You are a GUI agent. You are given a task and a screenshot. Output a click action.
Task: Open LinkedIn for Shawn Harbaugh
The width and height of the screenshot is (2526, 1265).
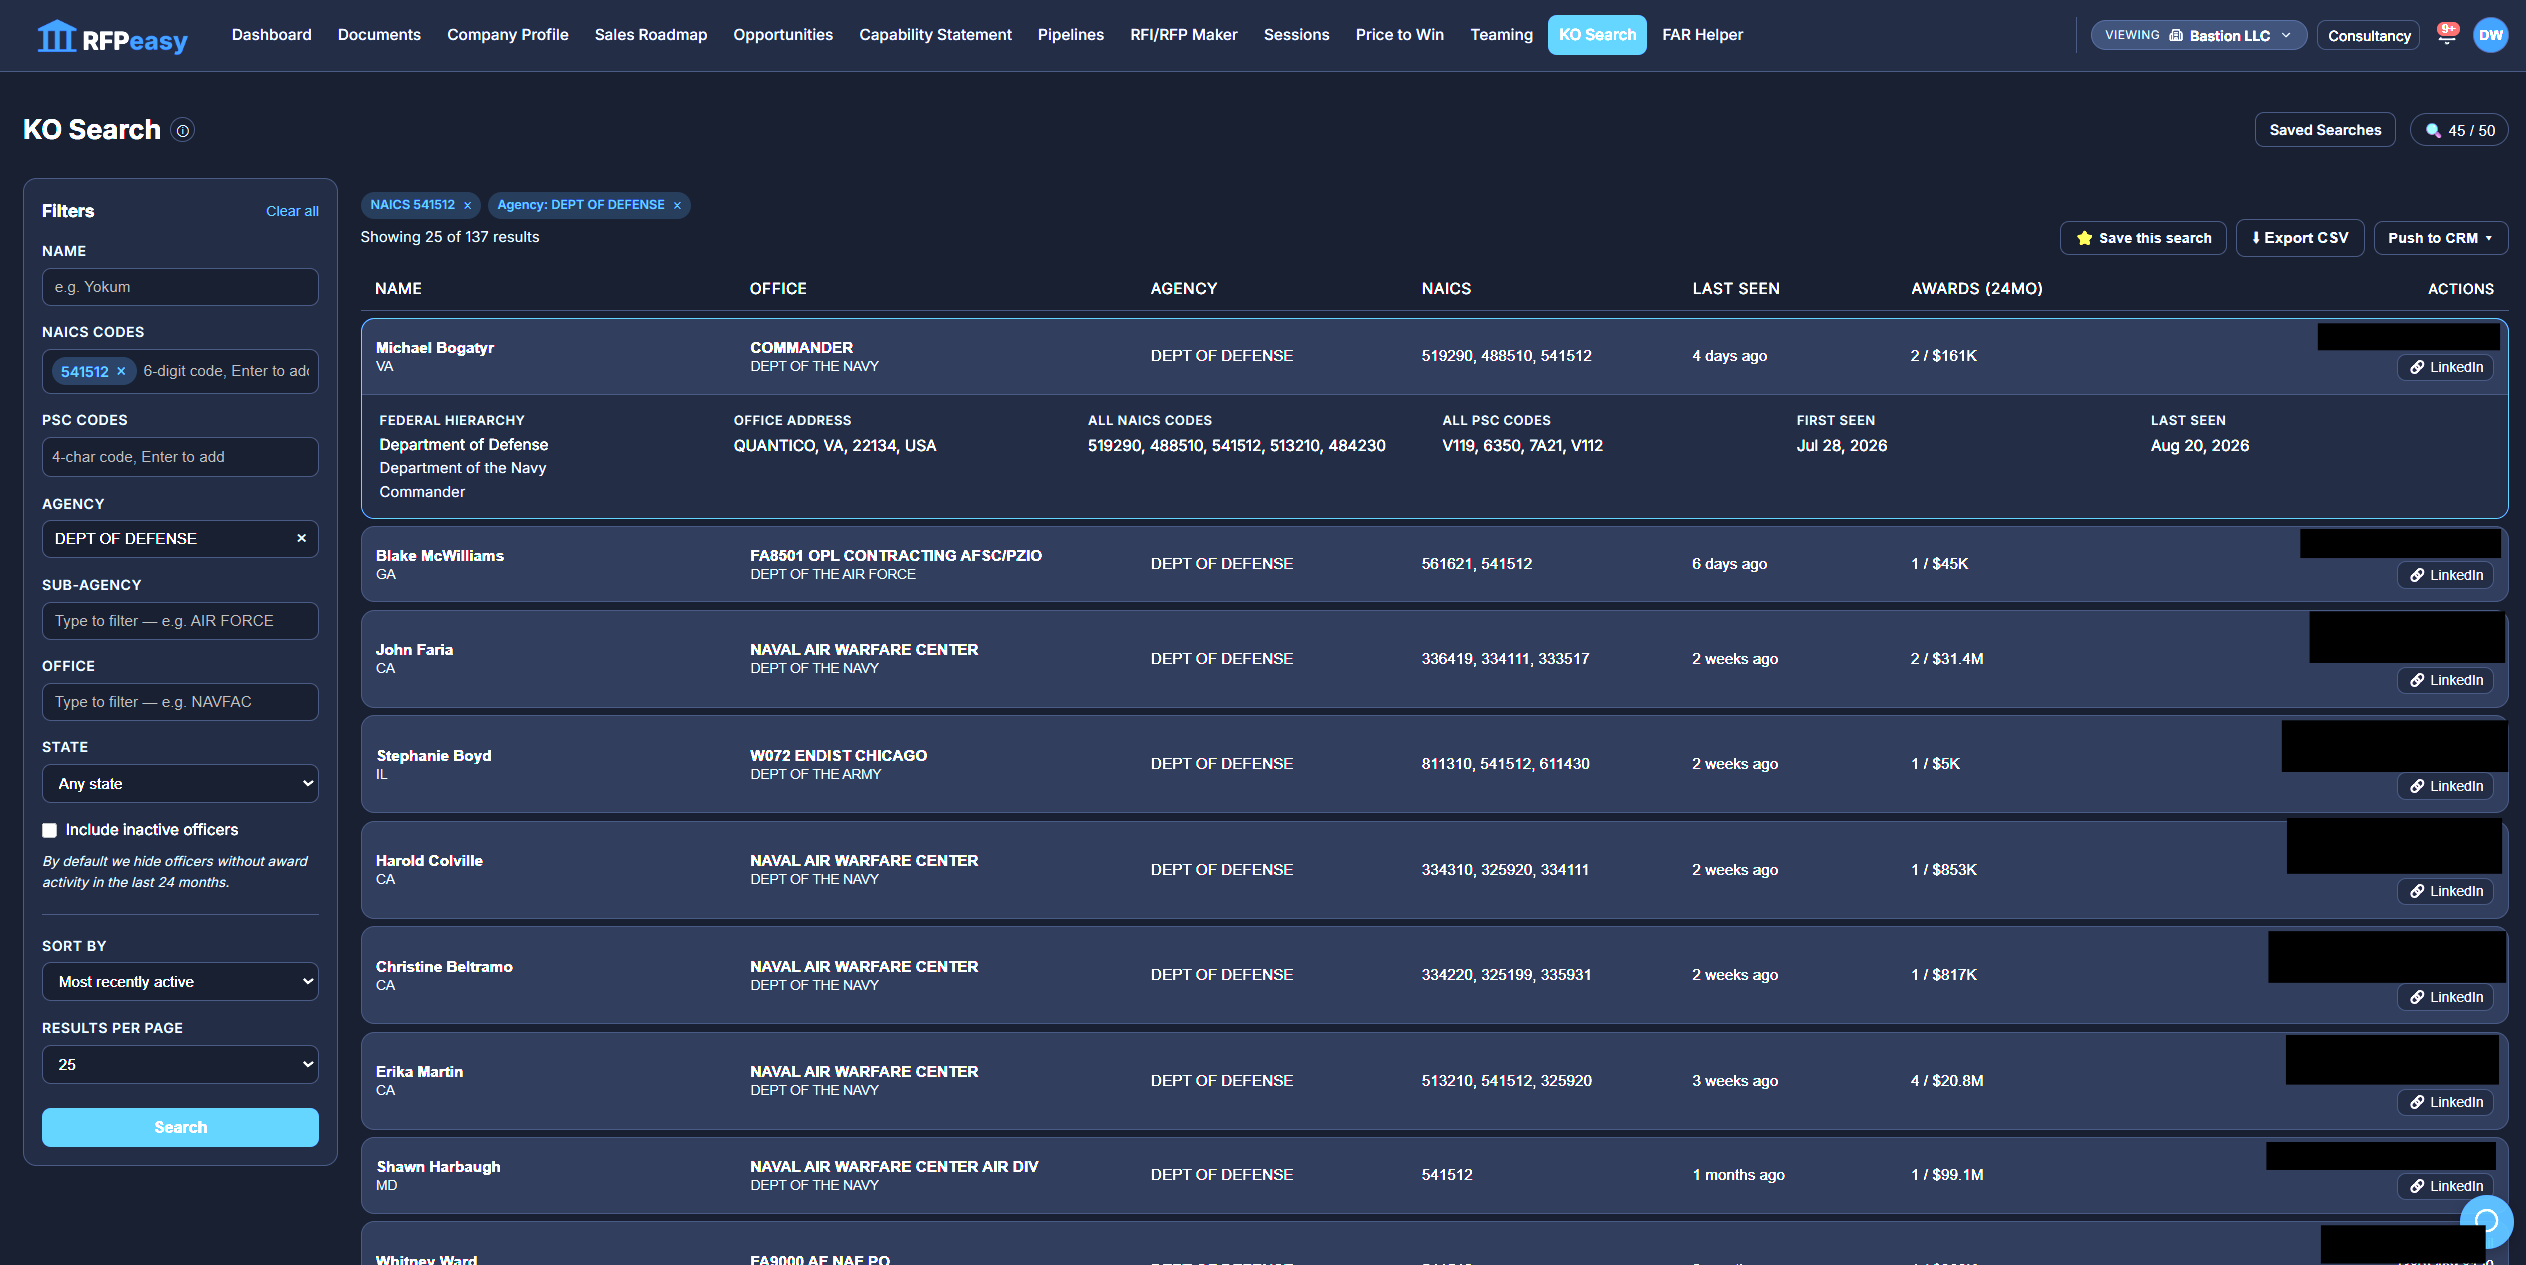(2445, 1186)
